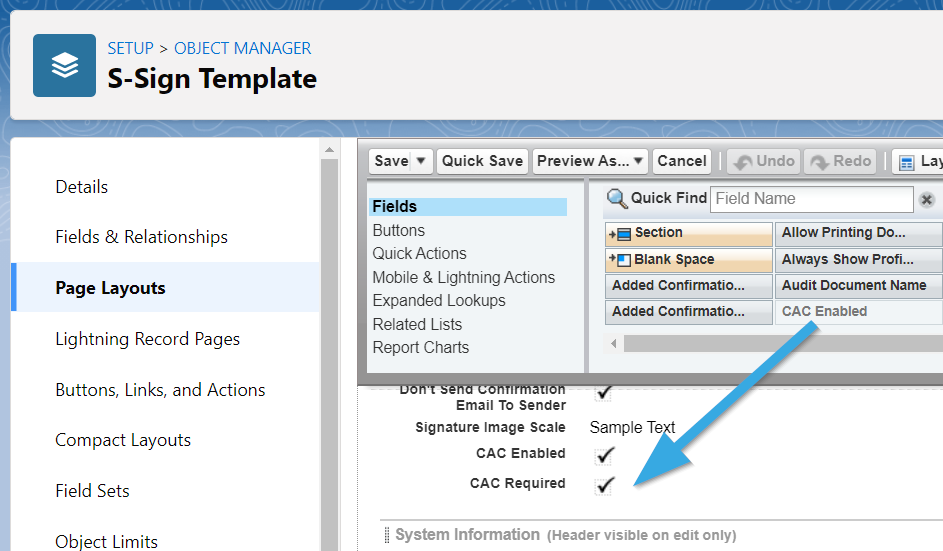Toggle the CAC Required checkbox
943x551 pixels.
(604, 485)
